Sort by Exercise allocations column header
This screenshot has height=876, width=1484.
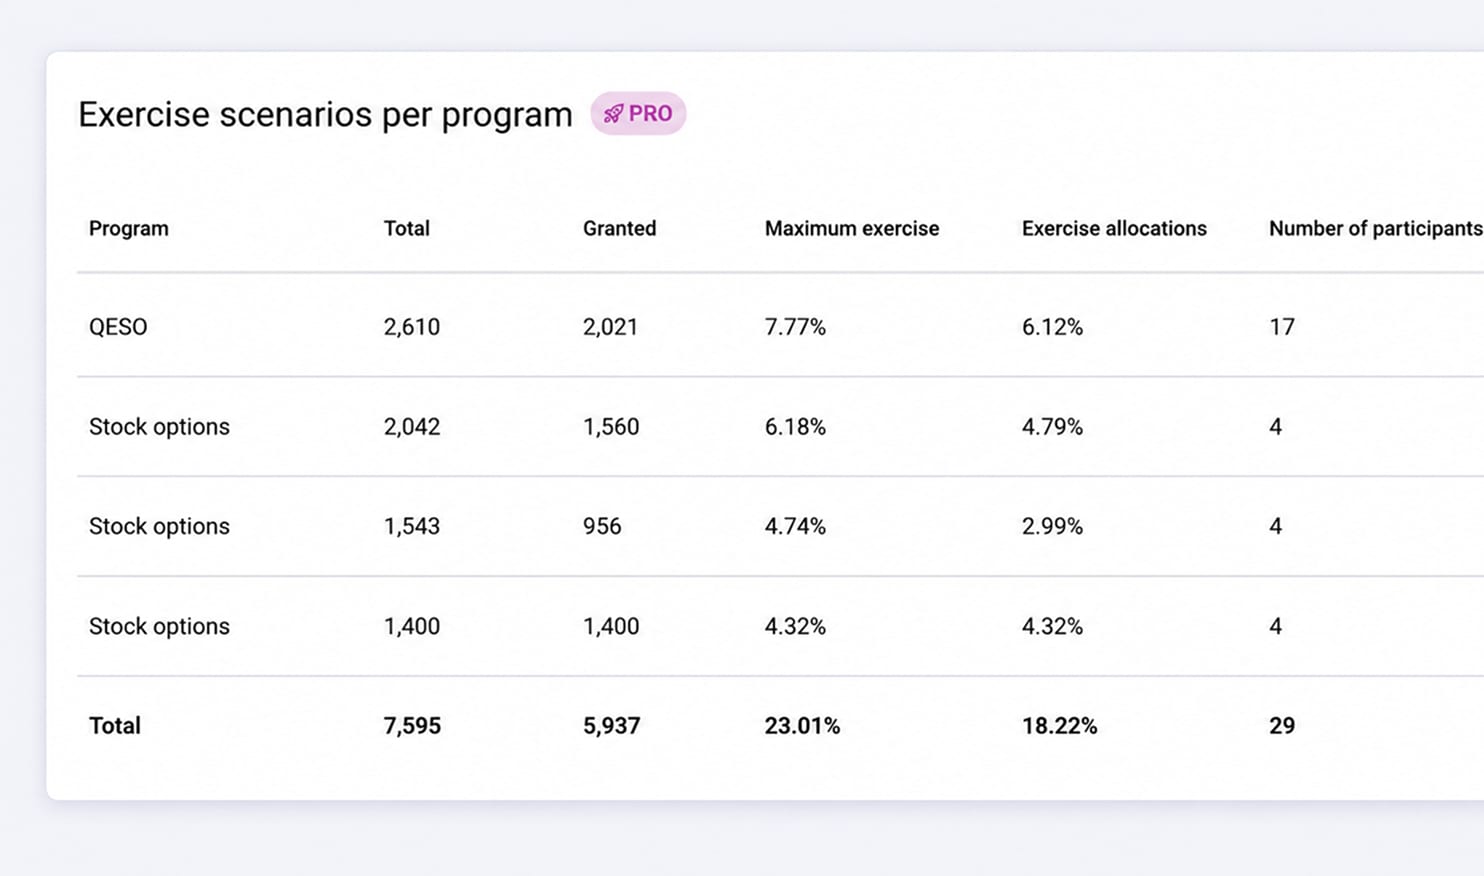tap(1114, 228)
